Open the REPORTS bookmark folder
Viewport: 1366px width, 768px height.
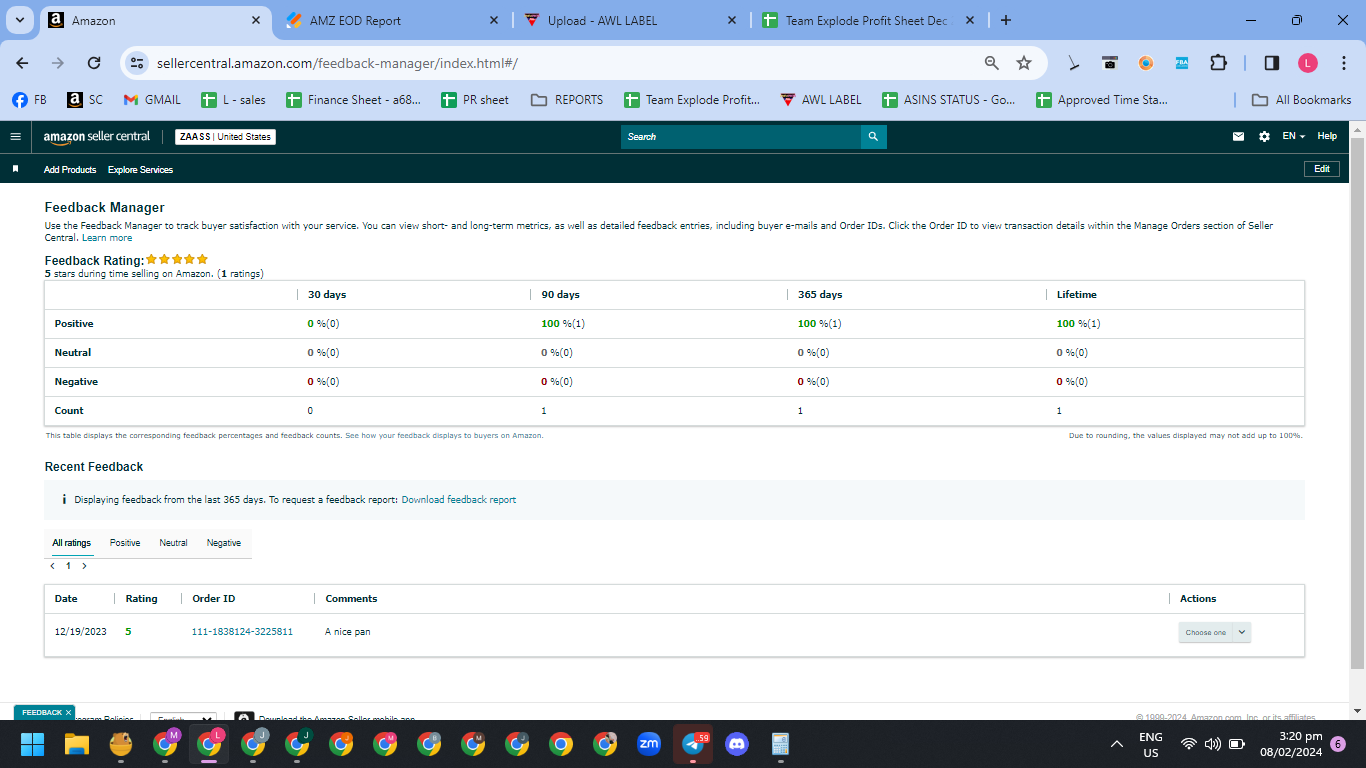(567, 100)
